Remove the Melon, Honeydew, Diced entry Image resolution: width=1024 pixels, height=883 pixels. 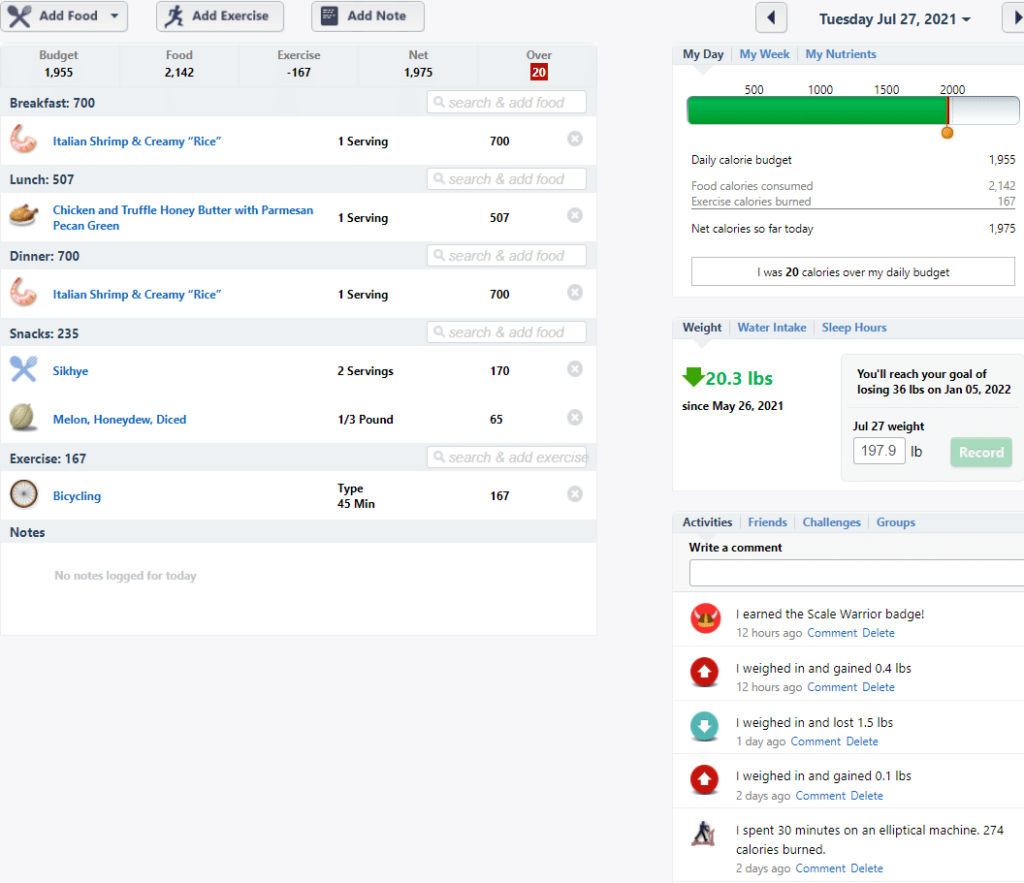pos(575,417)
